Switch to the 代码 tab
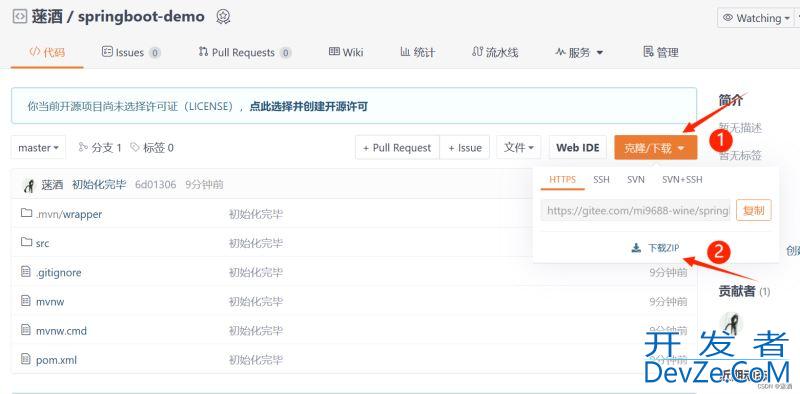The width and height of the screenshot is (800, 394). (x=47, y=52)
